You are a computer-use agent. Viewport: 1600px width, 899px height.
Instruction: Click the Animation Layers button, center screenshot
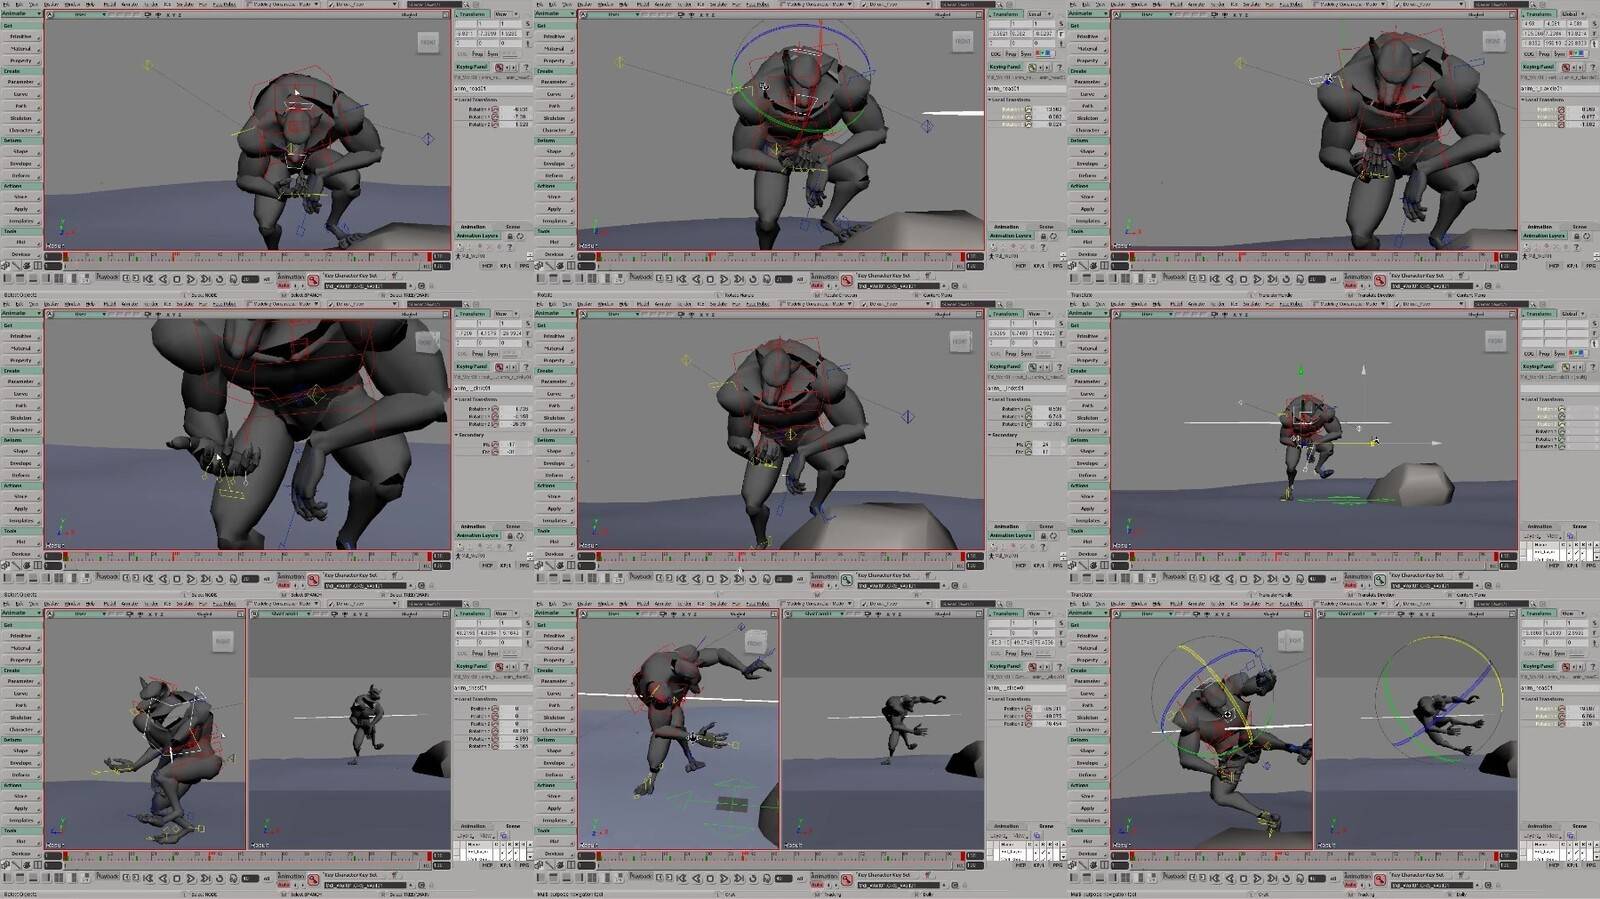tap(1010, 535)
